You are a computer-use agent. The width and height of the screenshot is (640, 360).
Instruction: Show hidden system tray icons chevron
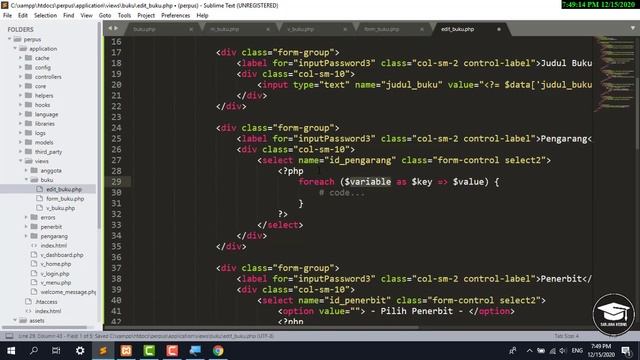(x=529, y=351)
